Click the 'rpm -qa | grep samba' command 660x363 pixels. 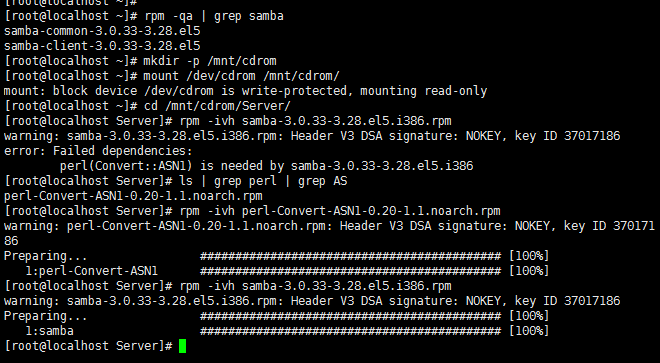pos(214,16)
